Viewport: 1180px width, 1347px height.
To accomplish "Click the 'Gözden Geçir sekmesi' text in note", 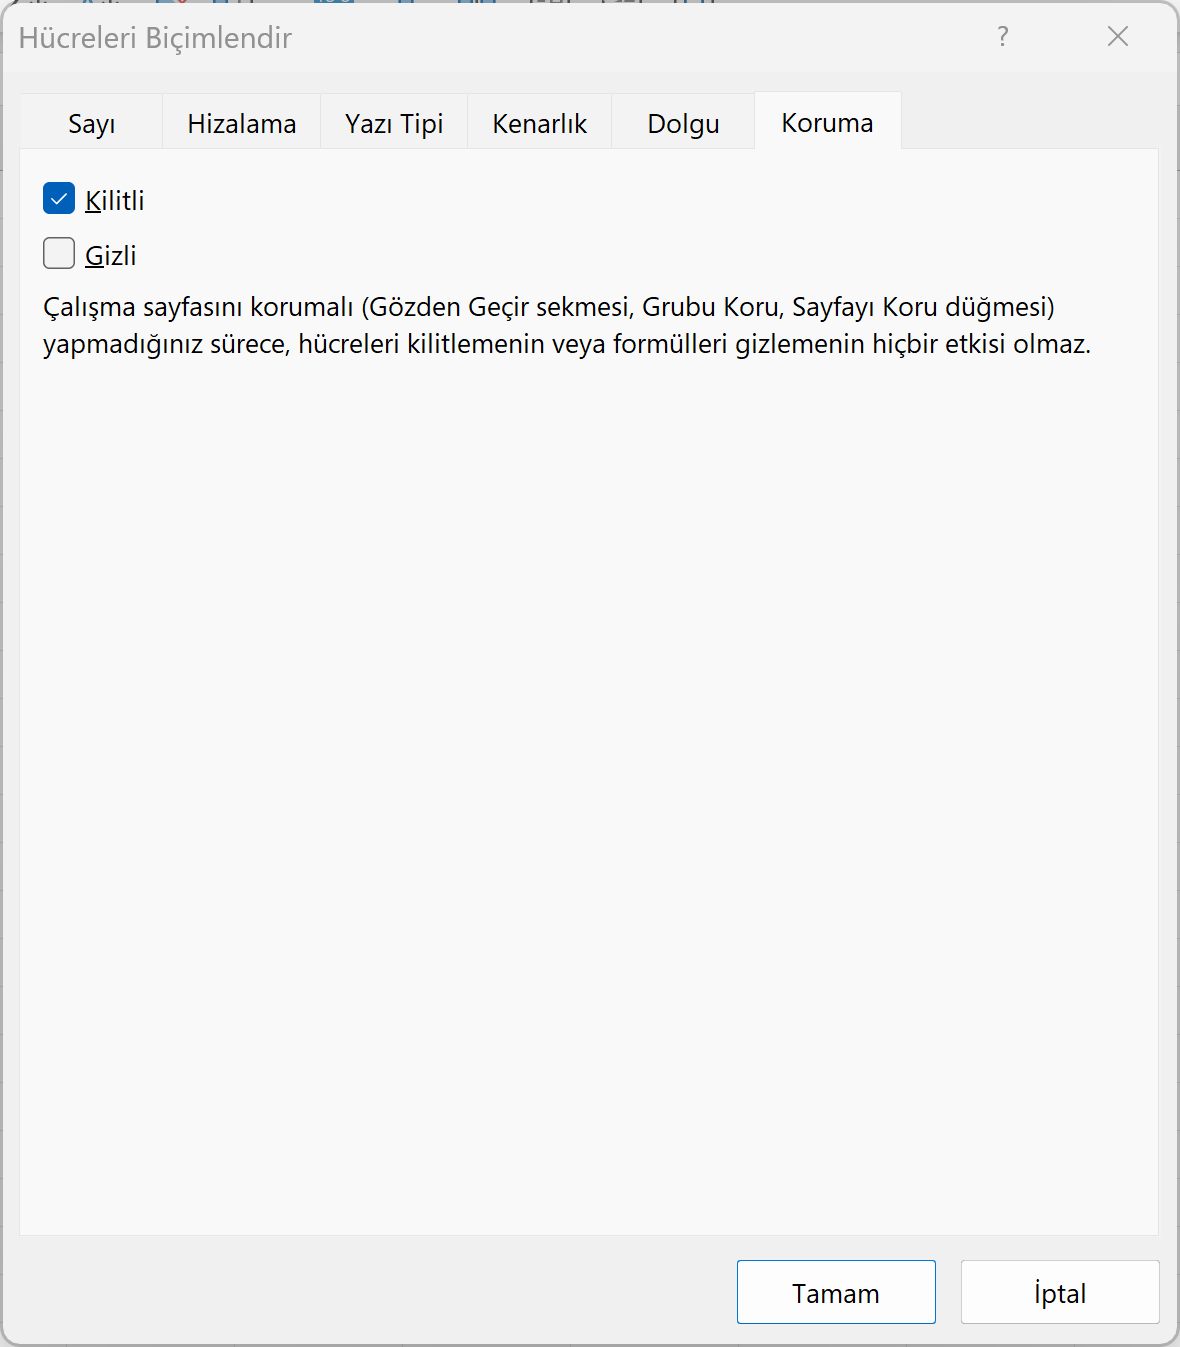I will (x=500, y=307).
